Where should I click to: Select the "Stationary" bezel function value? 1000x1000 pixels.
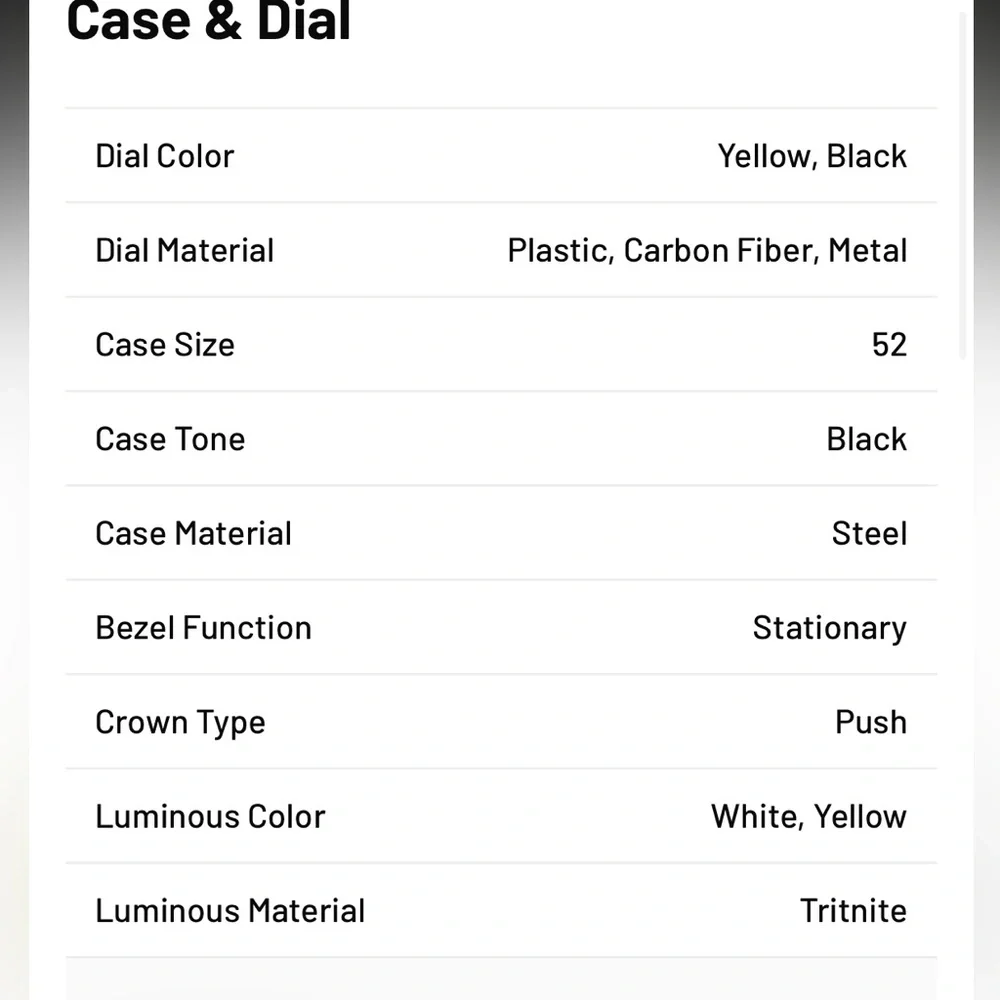pos(829,628)
